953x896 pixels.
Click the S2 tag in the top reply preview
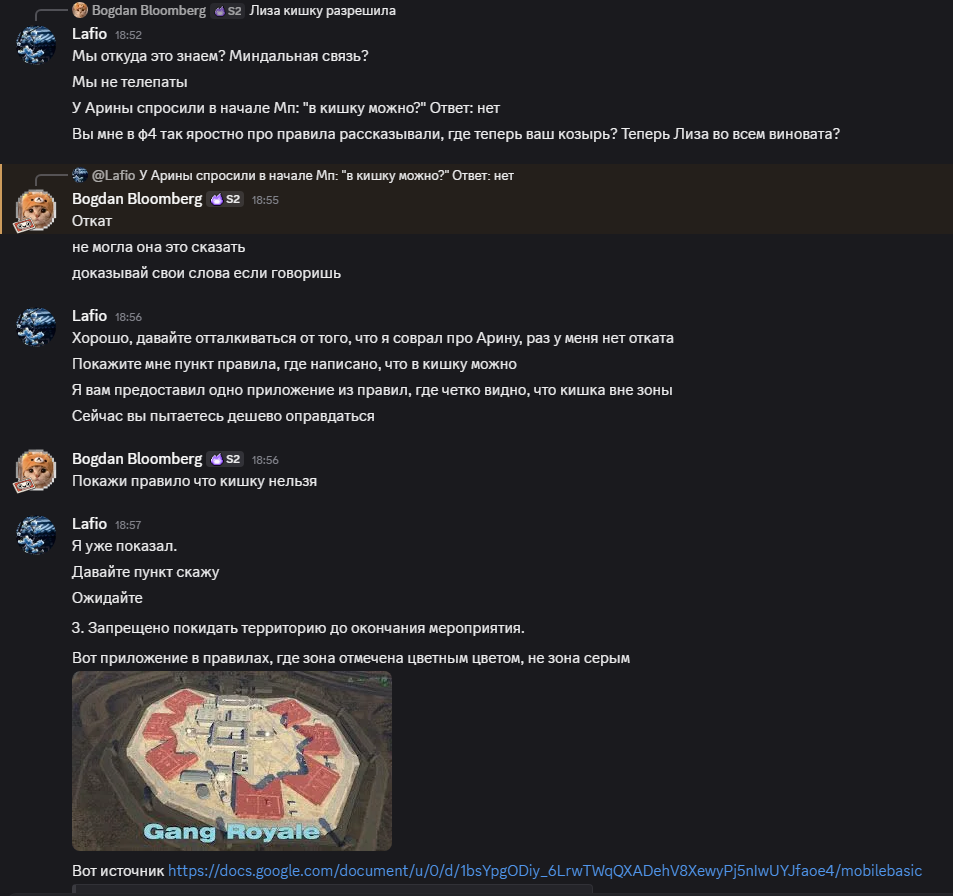227,11
